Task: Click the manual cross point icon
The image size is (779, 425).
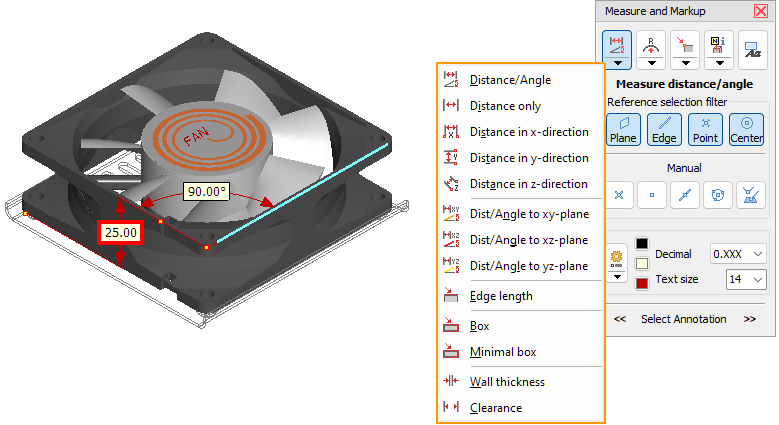Action: click(619, 195)
